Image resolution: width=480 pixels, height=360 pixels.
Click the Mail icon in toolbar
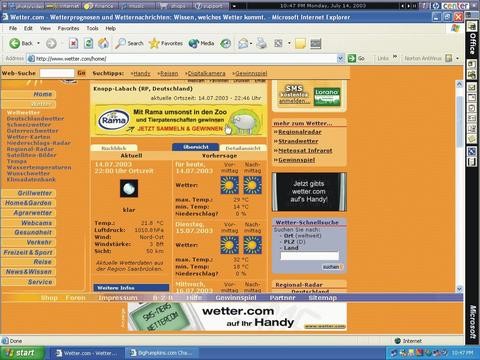click(x=243, y=43)
